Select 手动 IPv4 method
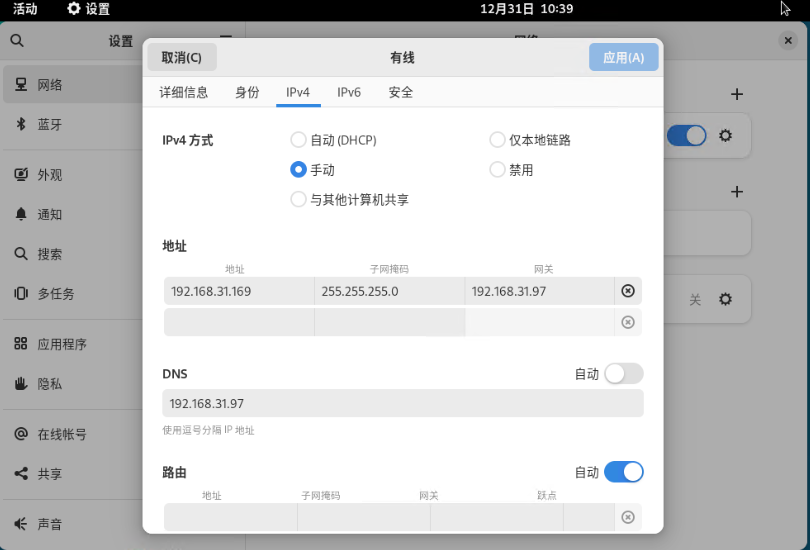This screenshot has height=550, width=810. (313, 169)
